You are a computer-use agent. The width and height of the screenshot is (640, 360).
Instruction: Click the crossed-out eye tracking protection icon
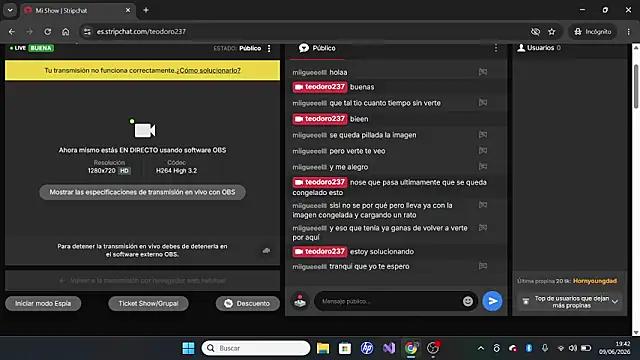click(x=535, y=31)
